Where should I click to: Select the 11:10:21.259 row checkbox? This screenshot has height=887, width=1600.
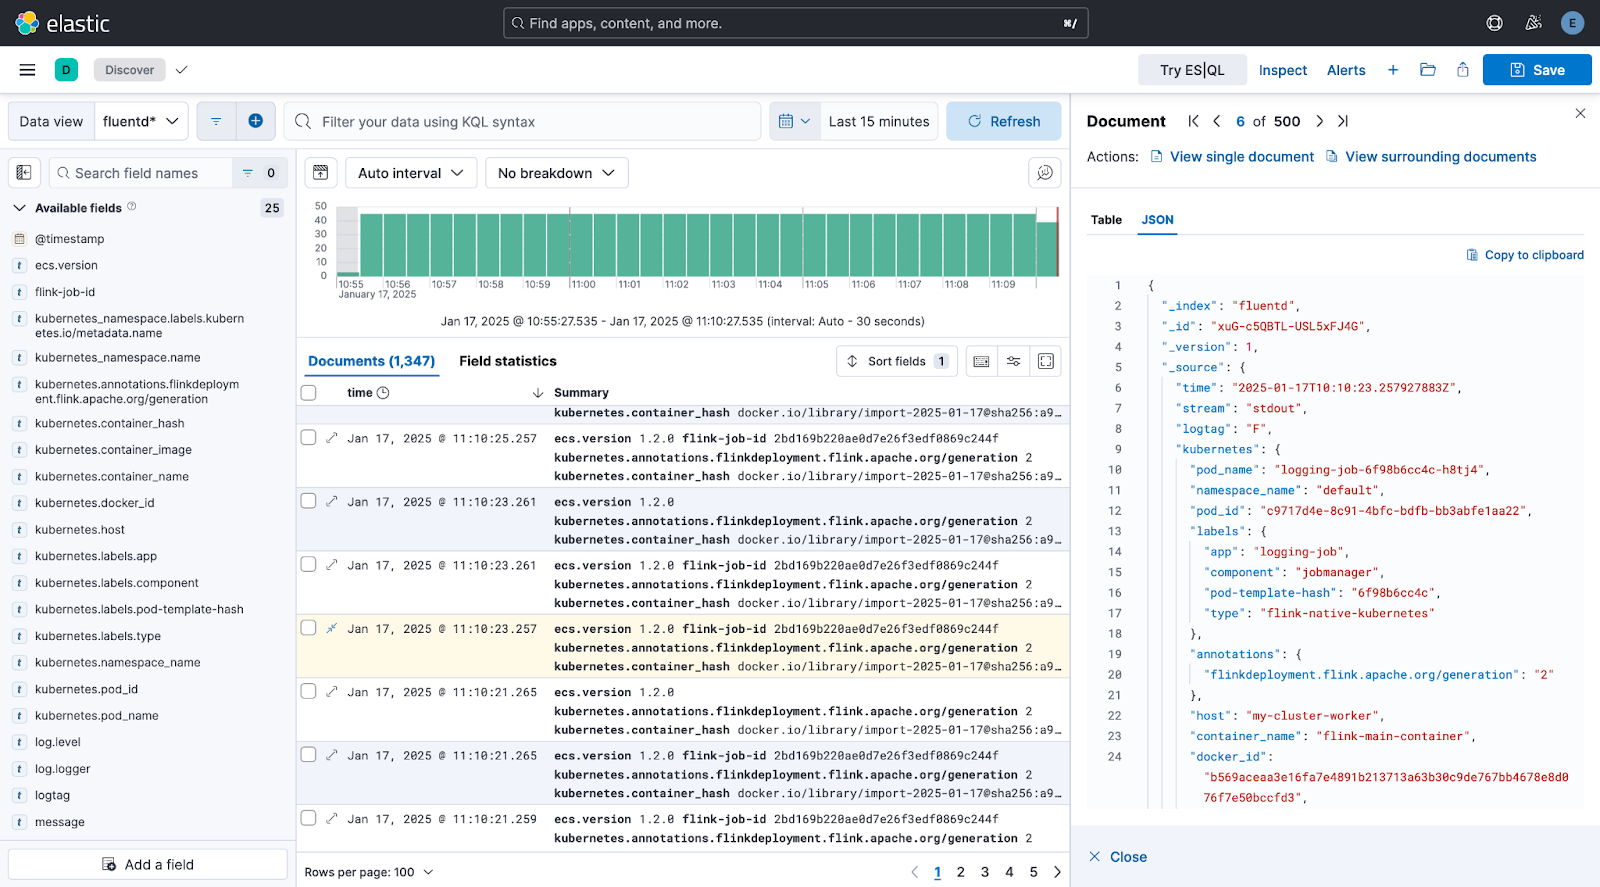pyautogui.click(x=309, y=818)
